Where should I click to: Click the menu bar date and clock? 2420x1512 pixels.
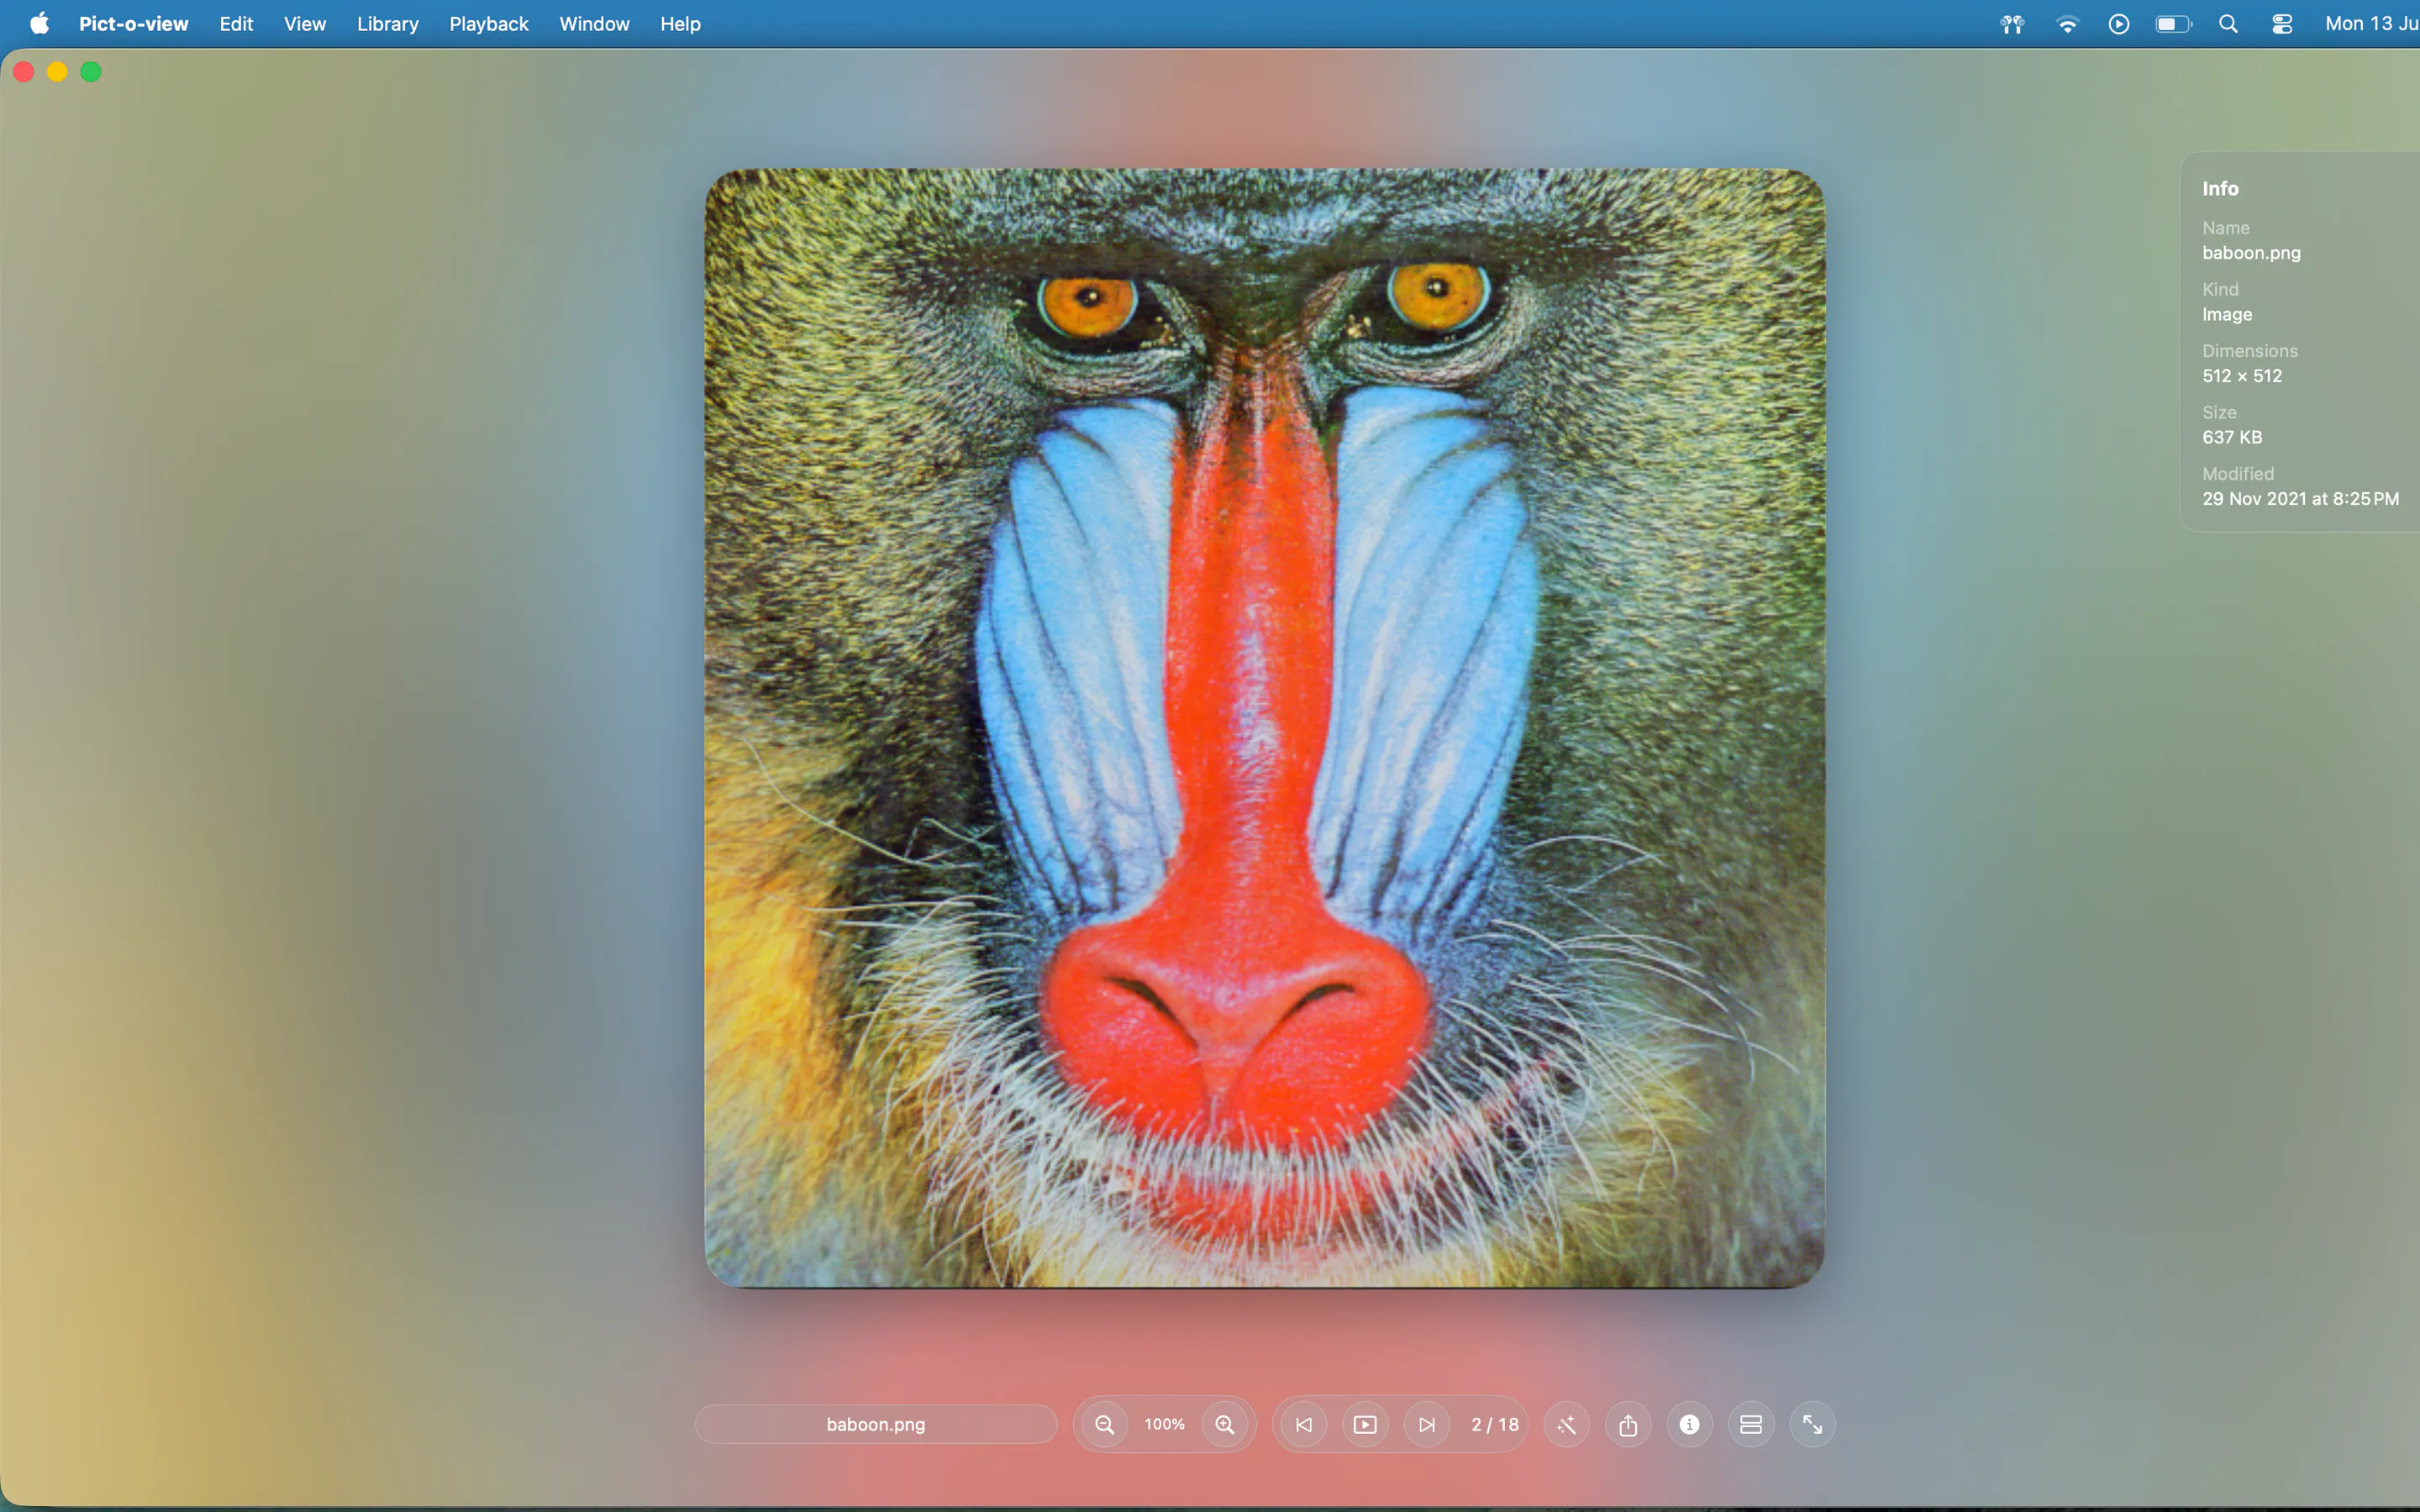2371,24
